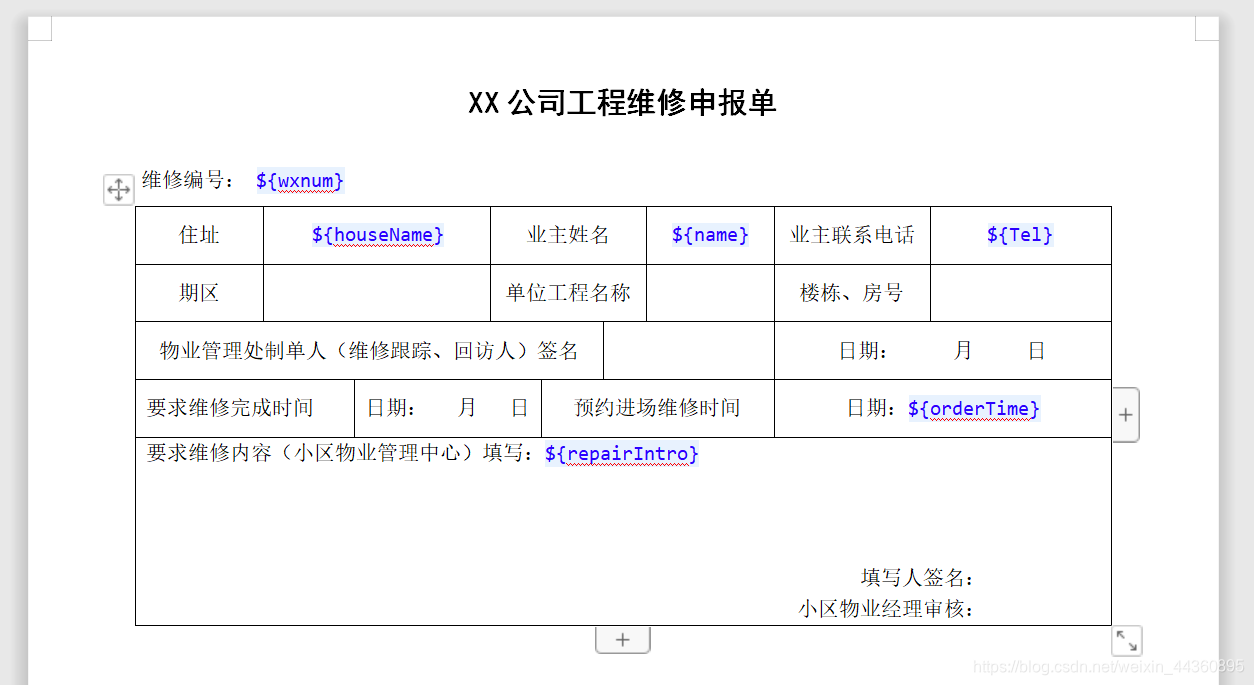This screenshot has width=1254, height=685.
Task: Click the table move handle icon
Action: pyautogui.click(x=118, y=189)
